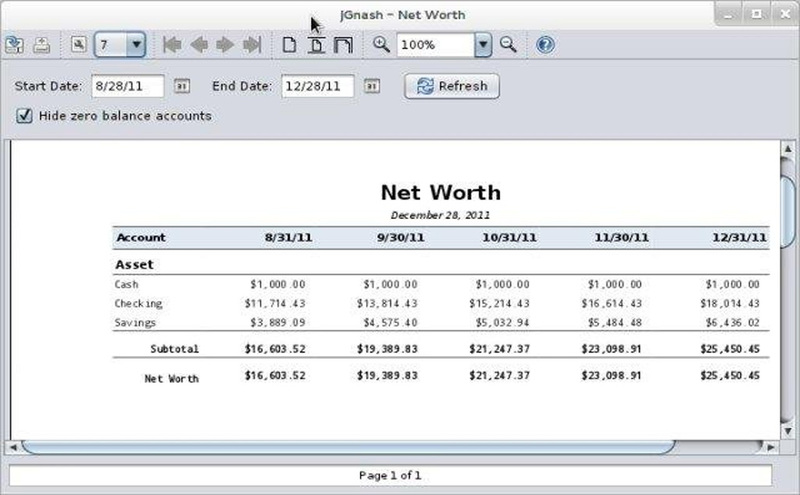The width and height of the screenshot is (800, 495).
Task: Select fit page height view icon
Action: tap(316, 45)
